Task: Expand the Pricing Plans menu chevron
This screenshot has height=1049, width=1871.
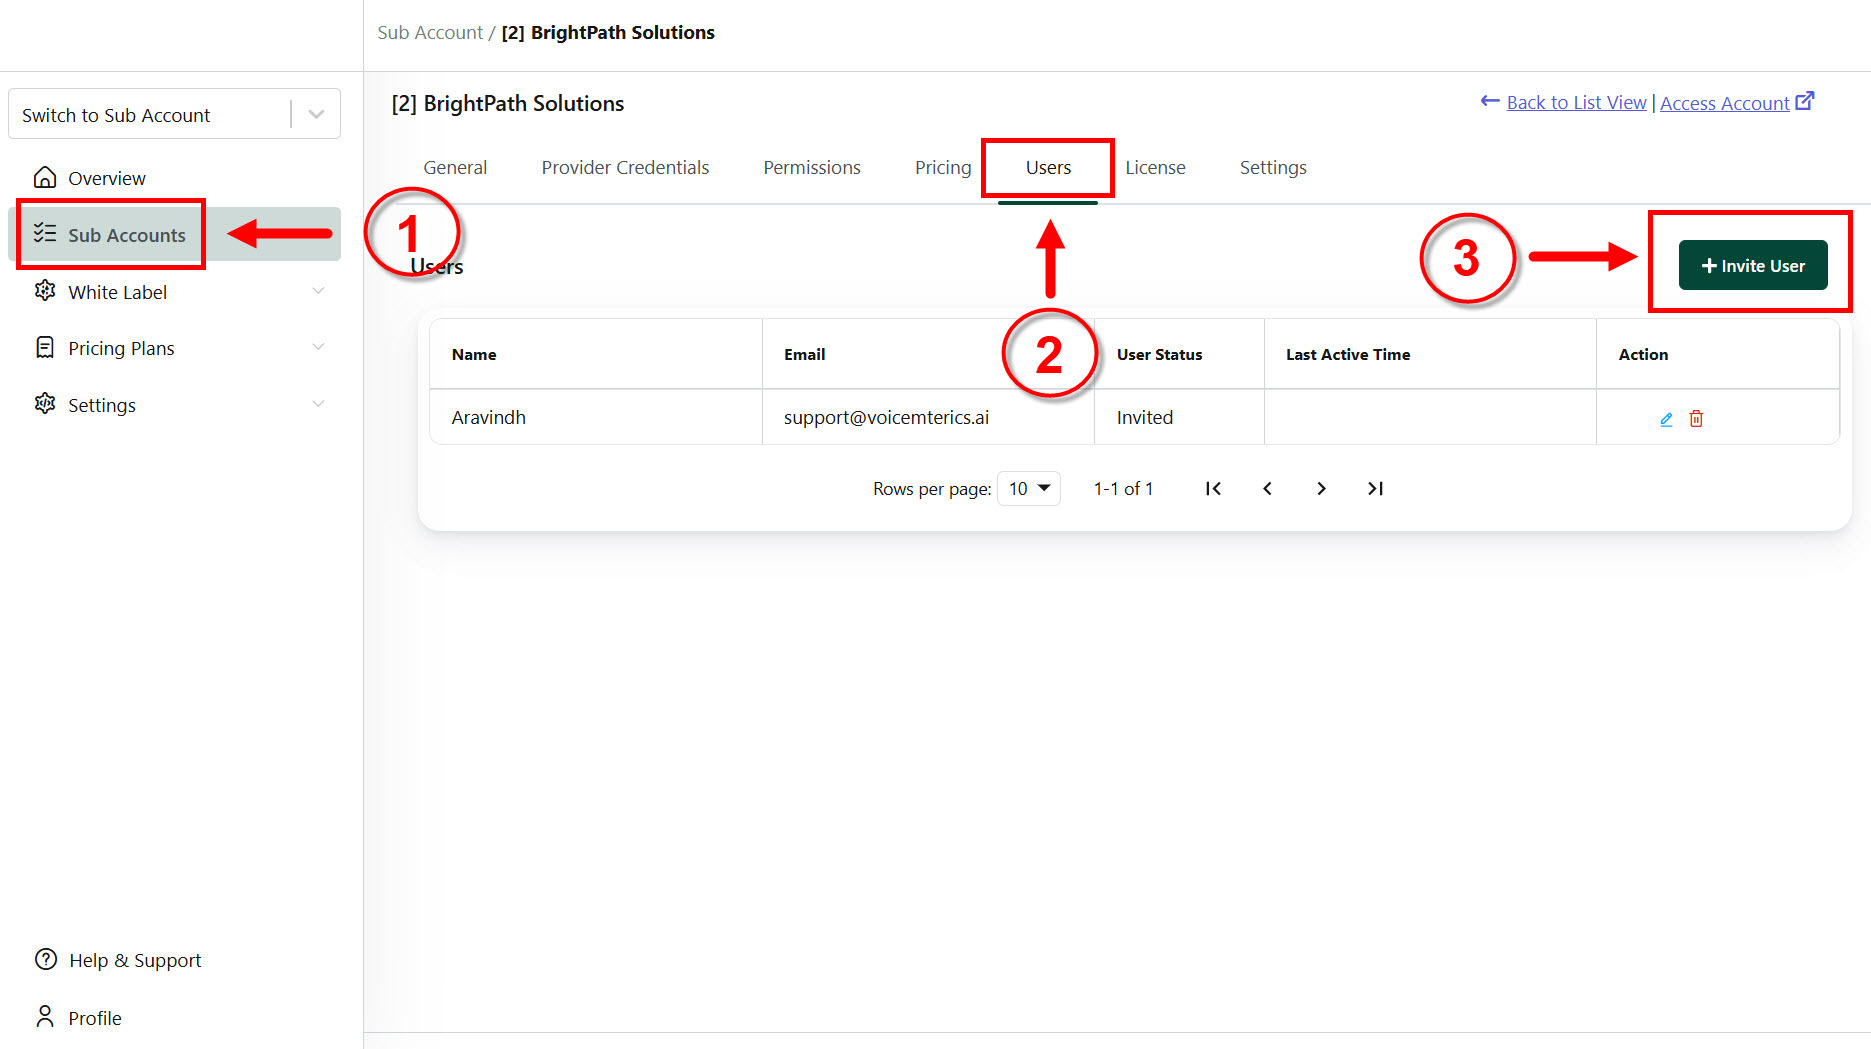Action: 318,347
